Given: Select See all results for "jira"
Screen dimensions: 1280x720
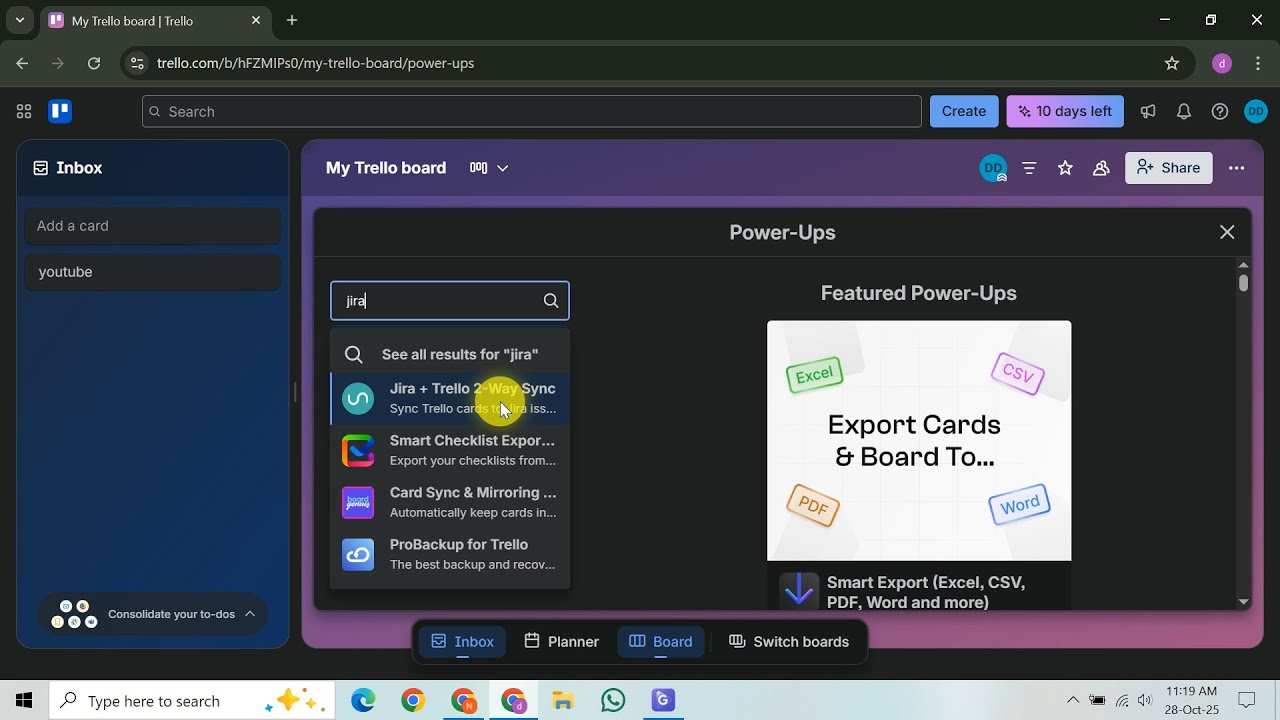Looking at the screenshot, I should (450, 354).
